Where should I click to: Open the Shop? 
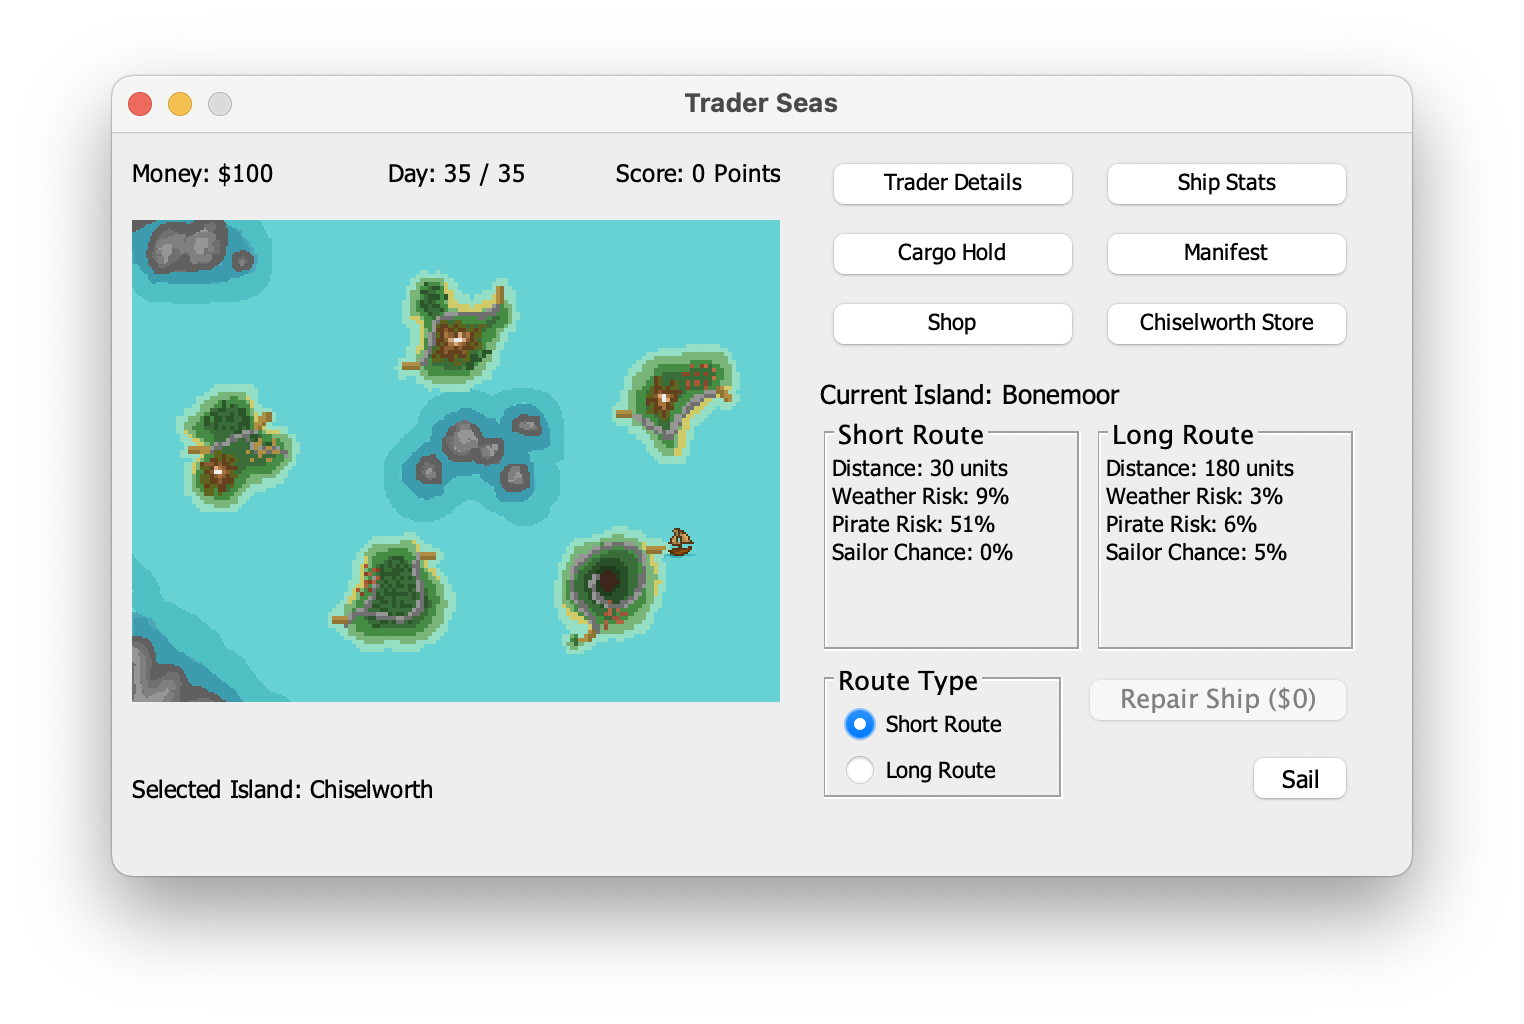(952, 323)
